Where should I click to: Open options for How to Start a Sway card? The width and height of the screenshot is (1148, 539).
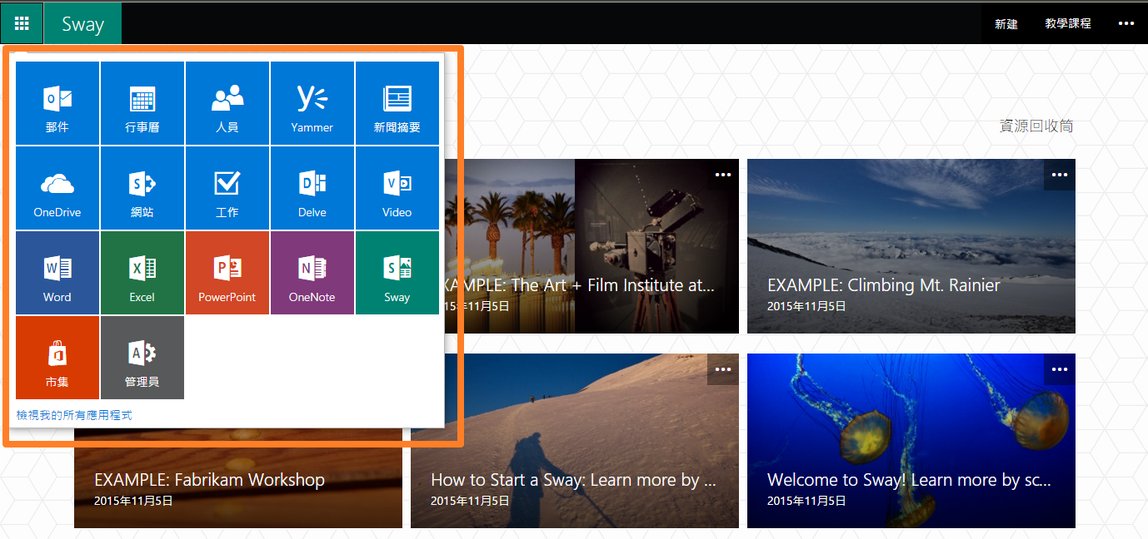coord(723,370)
